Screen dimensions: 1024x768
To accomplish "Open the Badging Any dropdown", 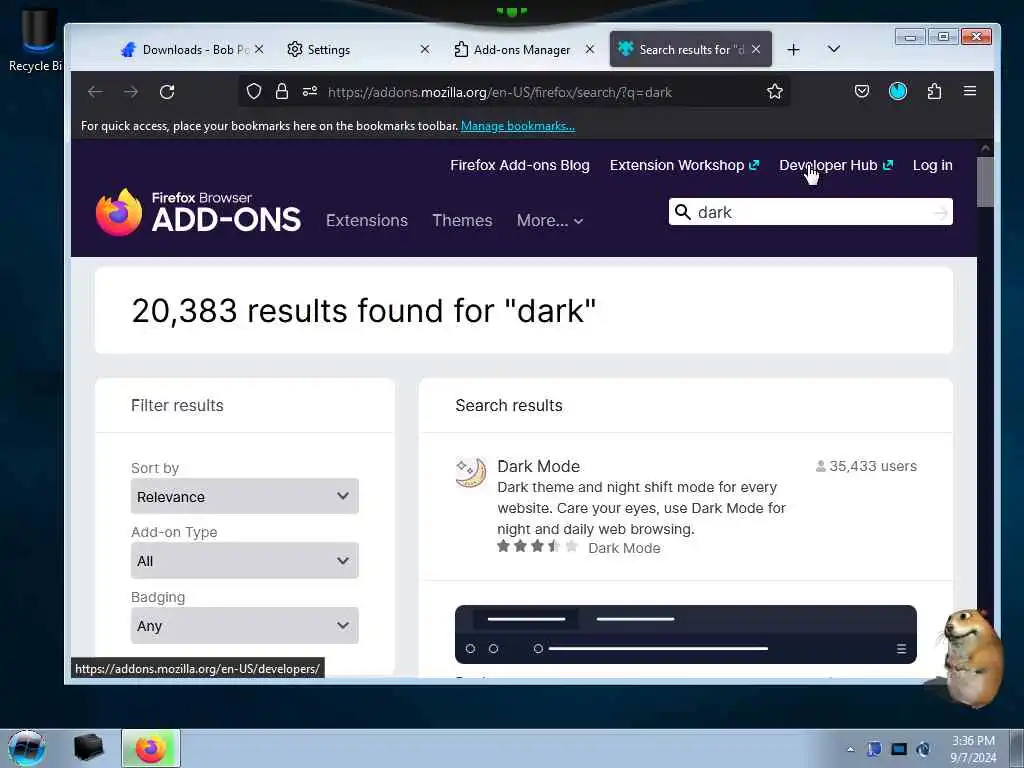I will [244, 626].
